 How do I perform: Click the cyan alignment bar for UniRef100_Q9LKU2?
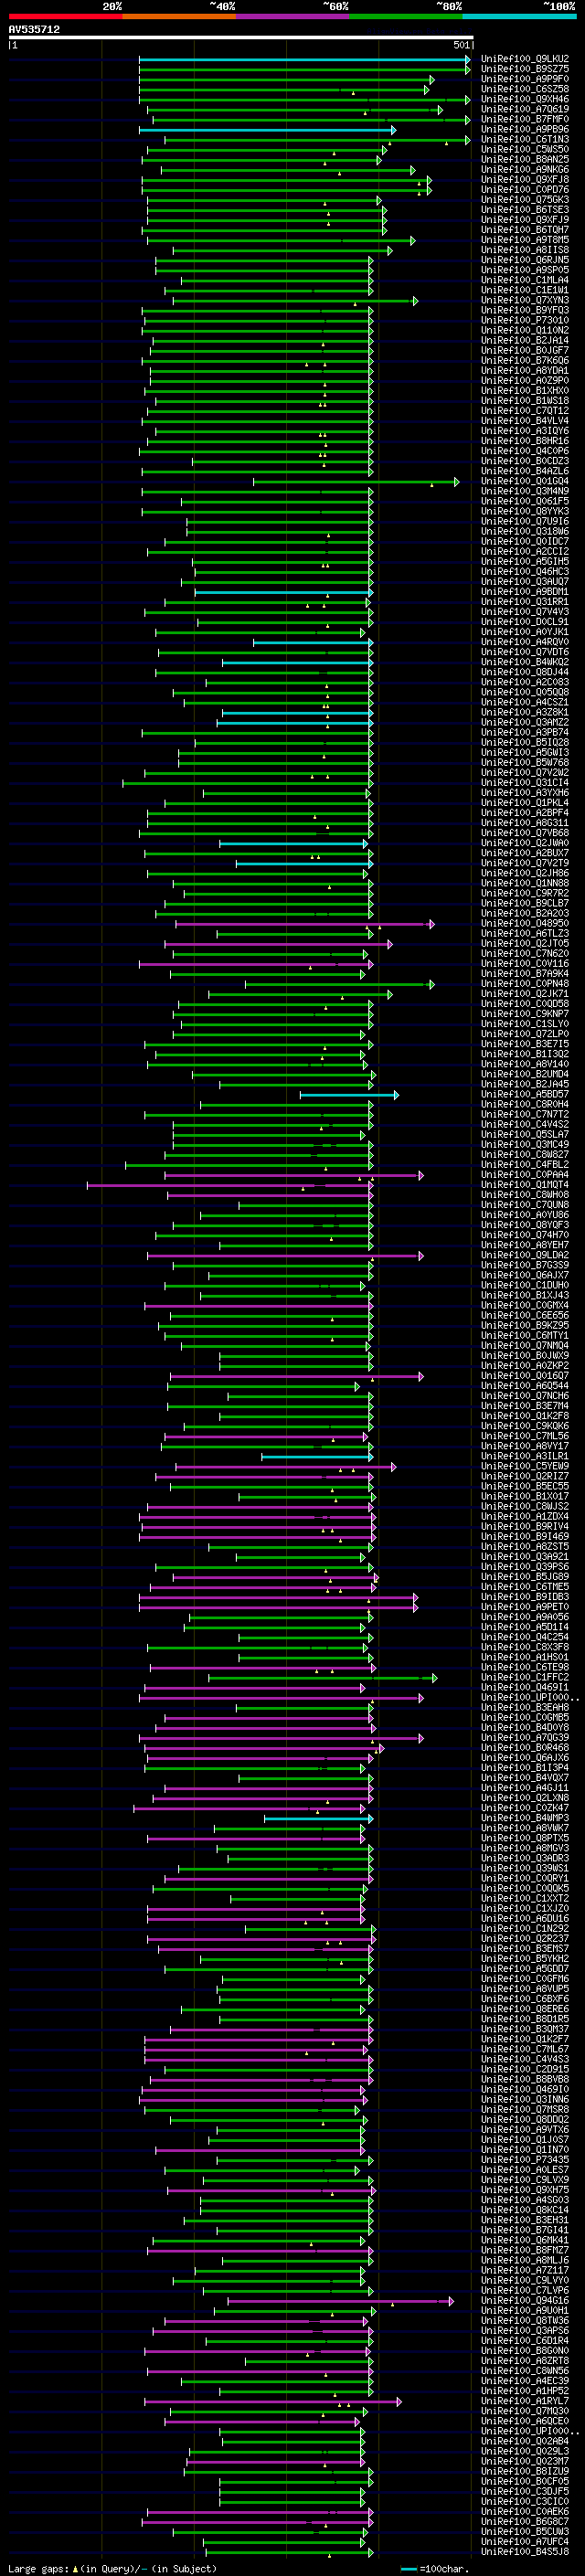click(304, 59)
